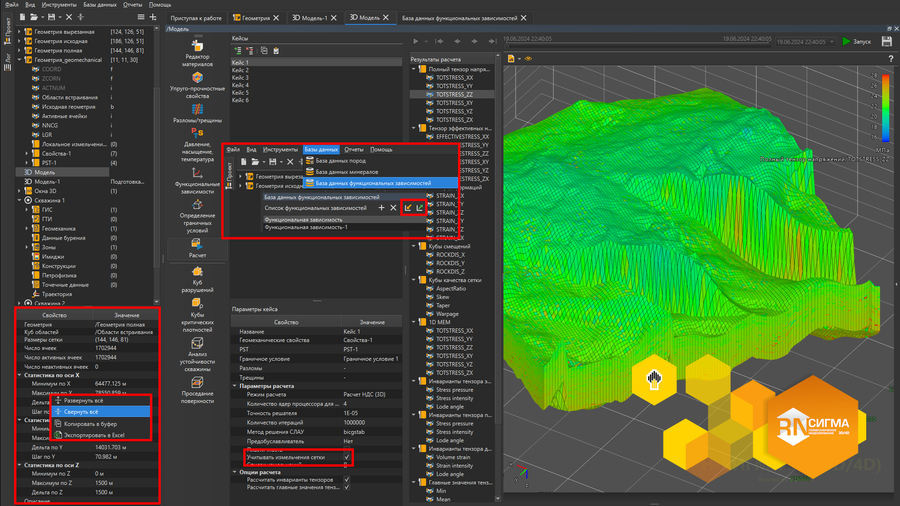
Task: Toggle Рассчитать главные значения тензоров checkbox
Action: pos(347,488)
